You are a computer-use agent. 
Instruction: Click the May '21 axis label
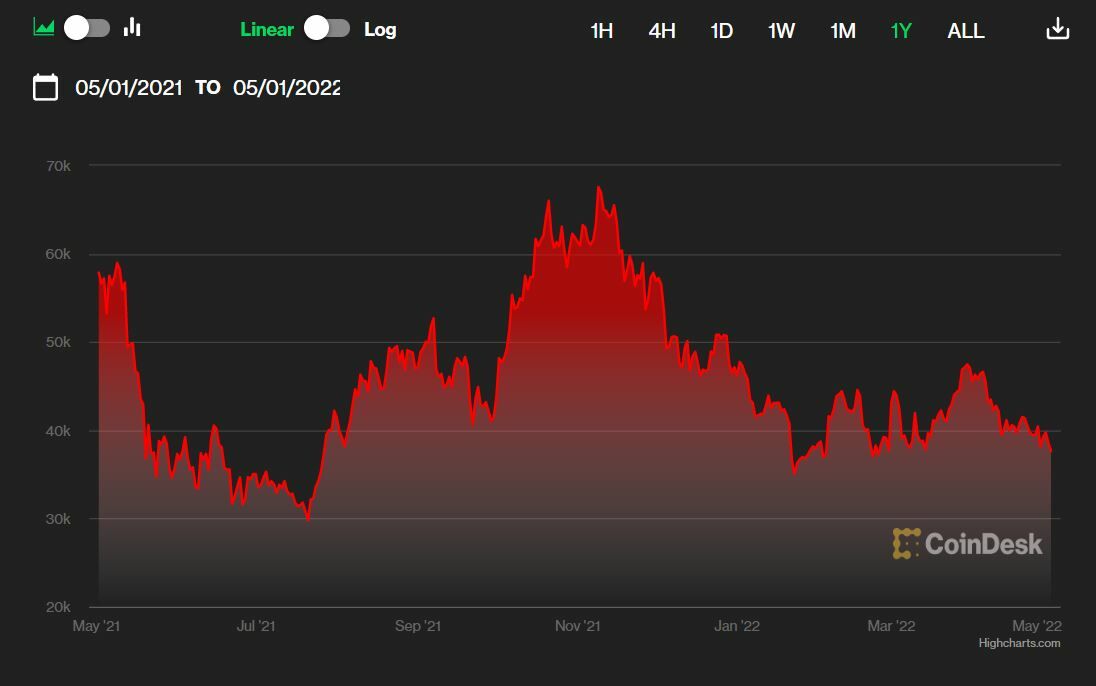(x=96, y=626)
